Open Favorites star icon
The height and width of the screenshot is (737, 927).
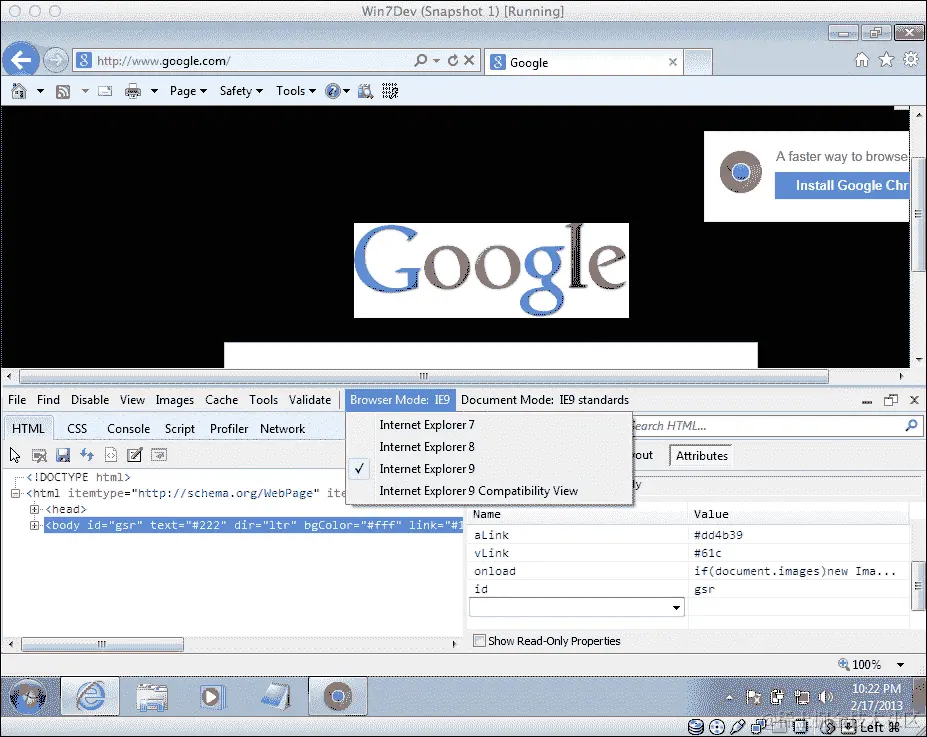pyautogui.click(x=886, y=60)
